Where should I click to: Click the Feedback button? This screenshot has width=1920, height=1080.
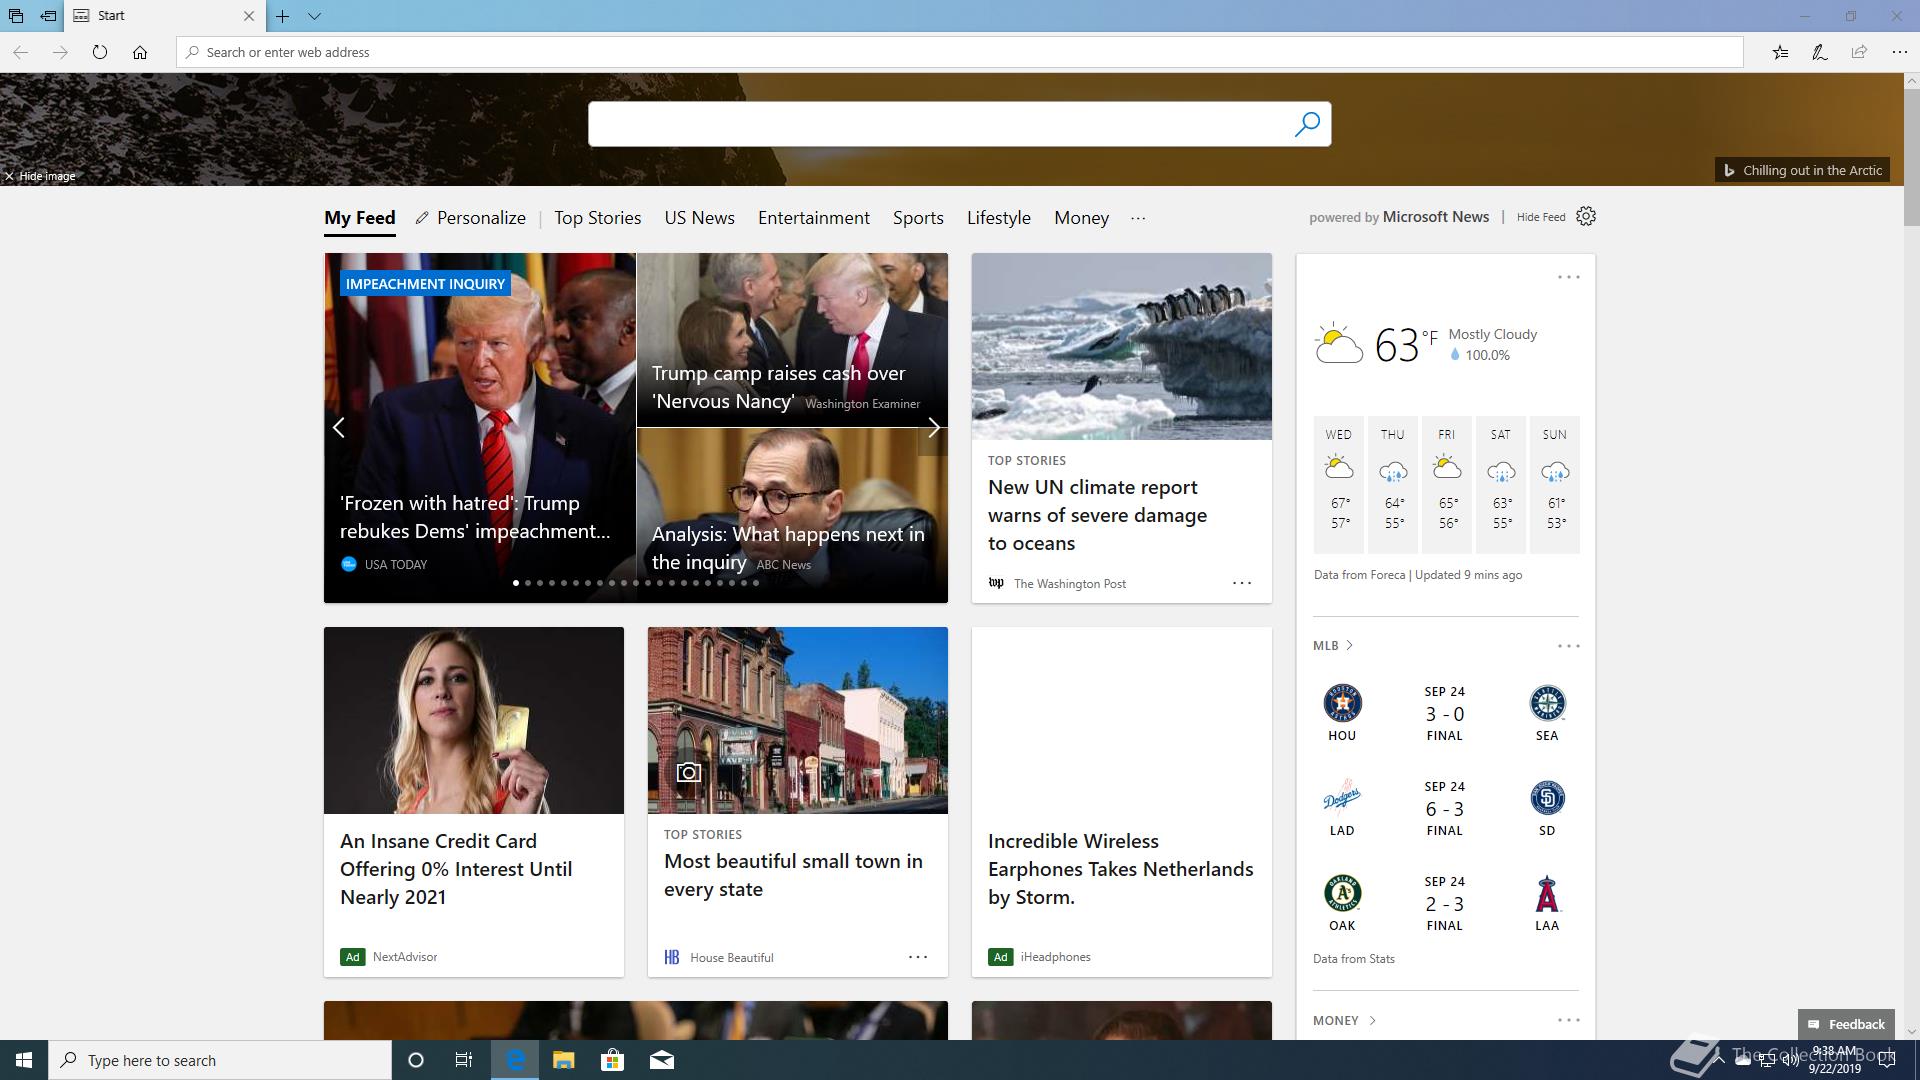pyautogui.click(x=1846, y=1024)
